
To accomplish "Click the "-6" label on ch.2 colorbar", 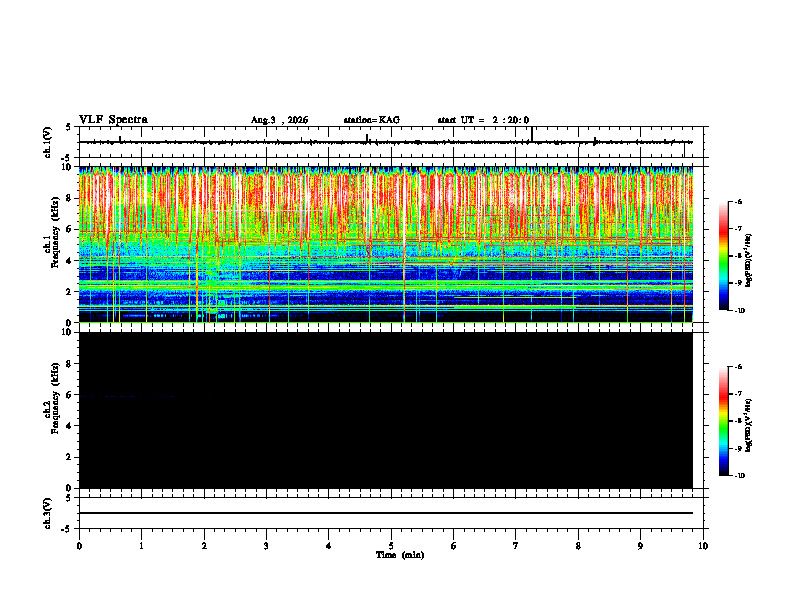I will click(738, 367).
